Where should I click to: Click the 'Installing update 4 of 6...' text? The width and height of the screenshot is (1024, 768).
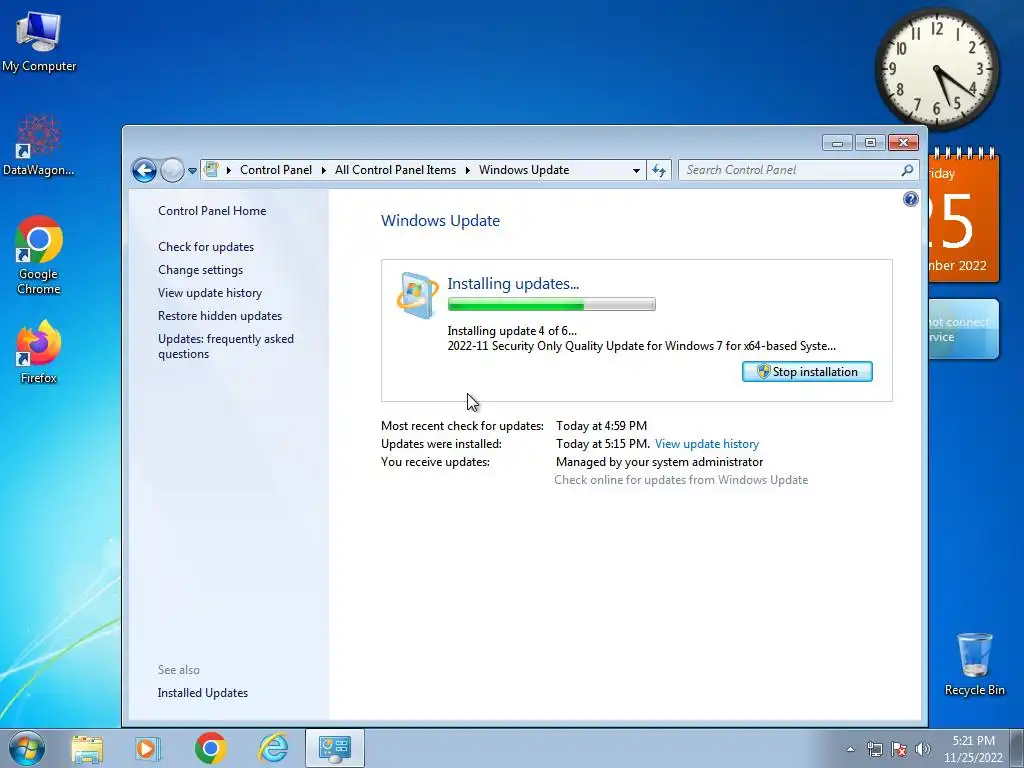[512, 331]
